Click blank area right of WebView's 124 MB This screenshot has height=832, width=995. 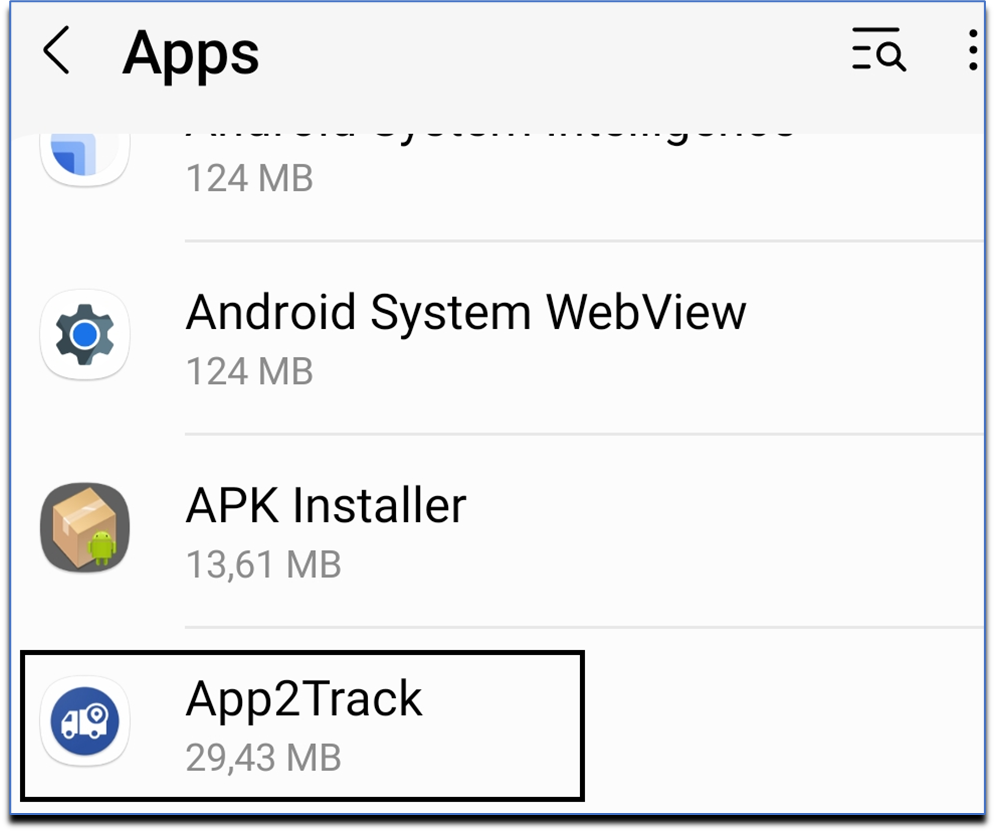pos(647,371)
